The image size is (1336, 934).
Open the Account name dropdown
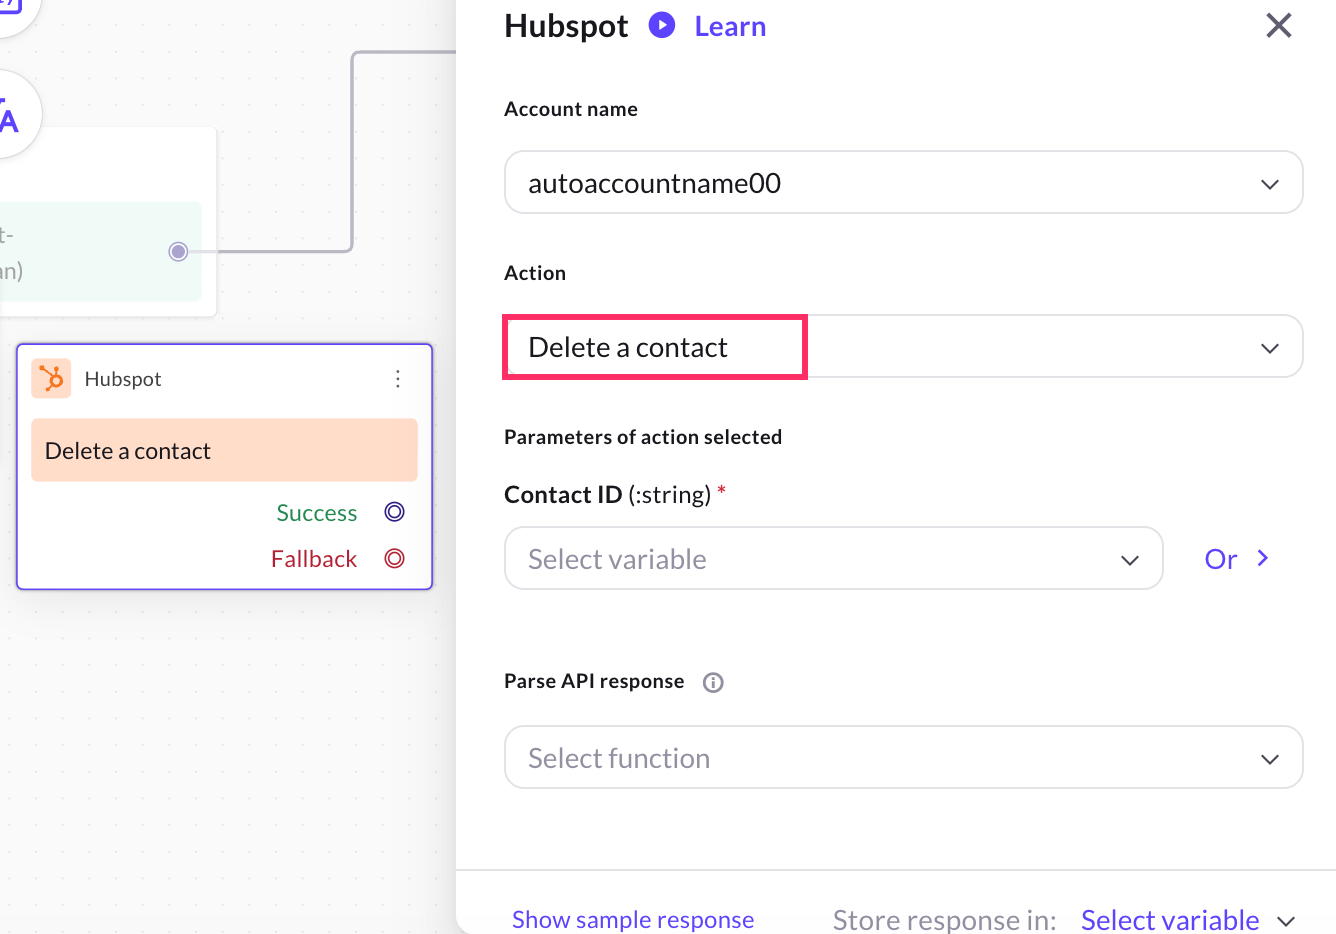[903, 183]
